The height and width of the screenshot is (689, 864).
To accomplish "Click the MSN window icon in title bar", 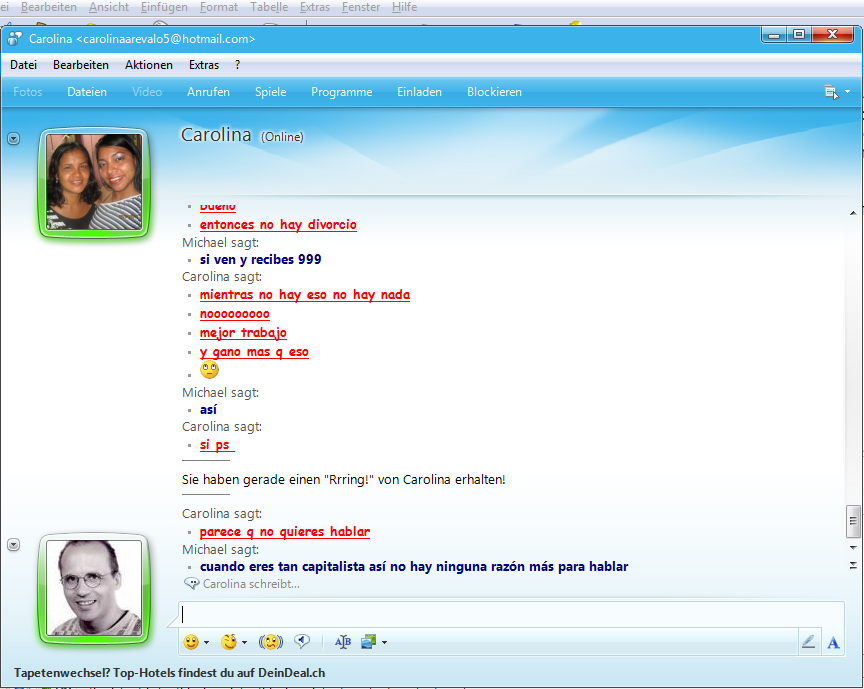I will pyautogui.click(x=15, y=39).
